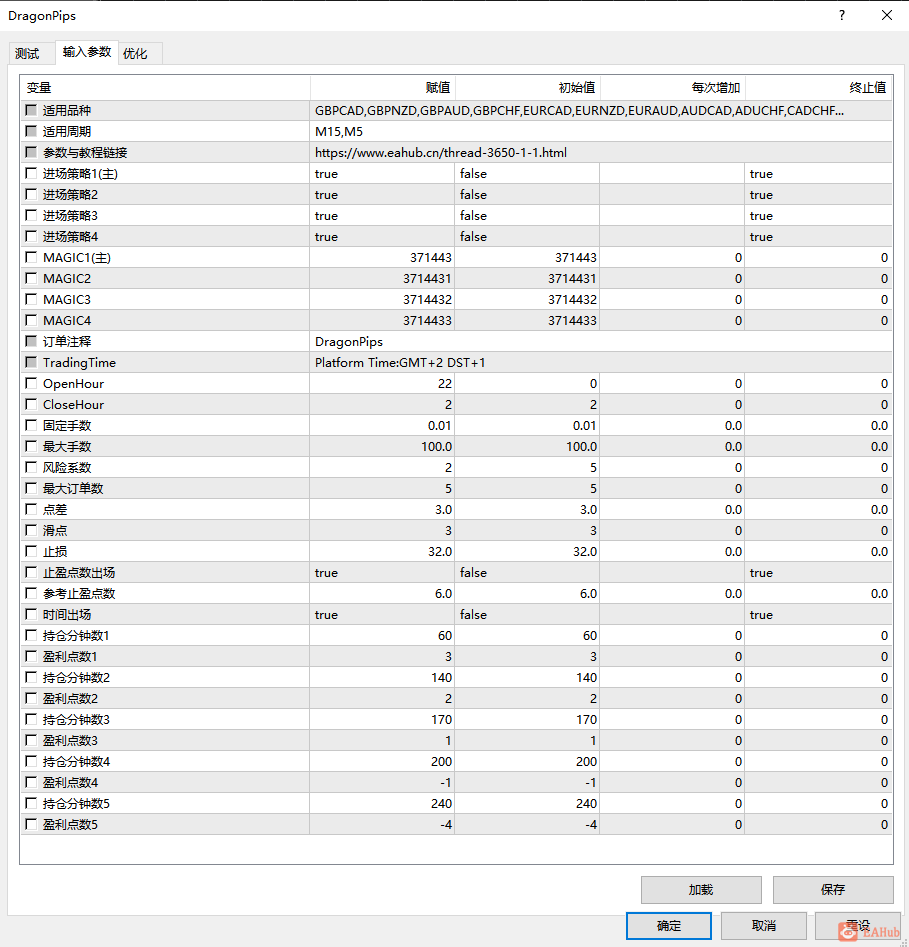Screen dimensions: 909x947
Task: Check the 持仓分钟数1 checkbox
Action: click(x=31, y=635)
